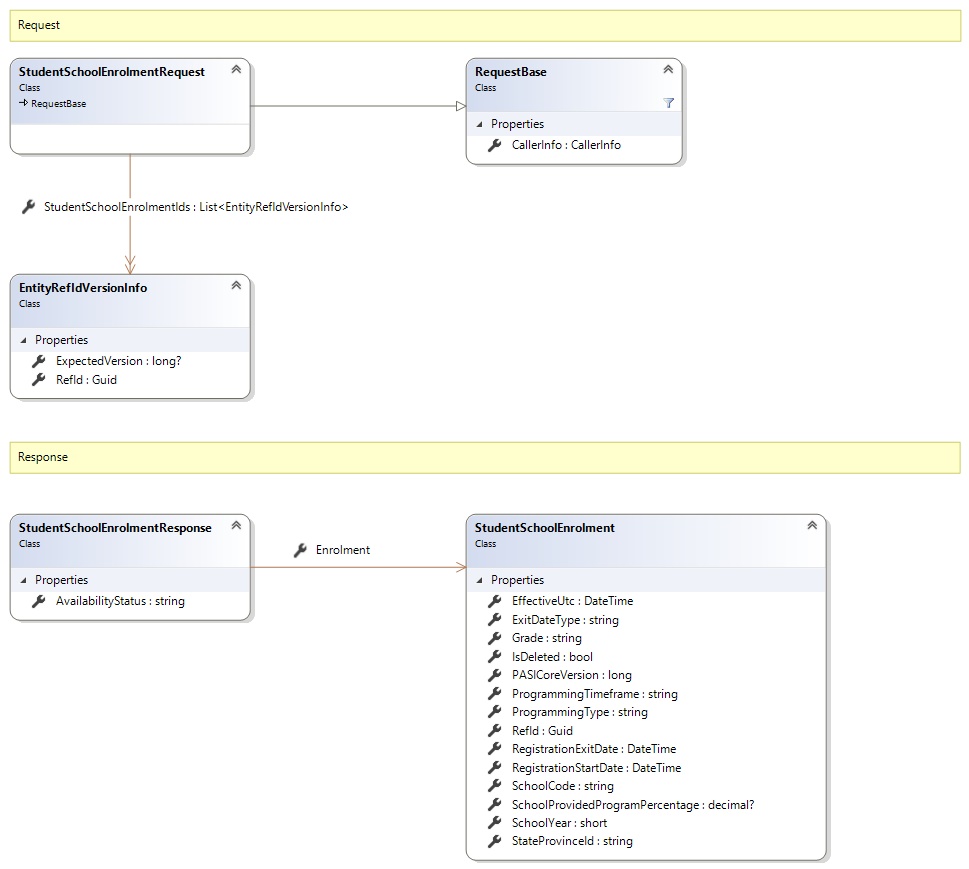
Task: Collapse Properties section in StudentSchoolEnrolment class
Action: (x=480, y=580)
